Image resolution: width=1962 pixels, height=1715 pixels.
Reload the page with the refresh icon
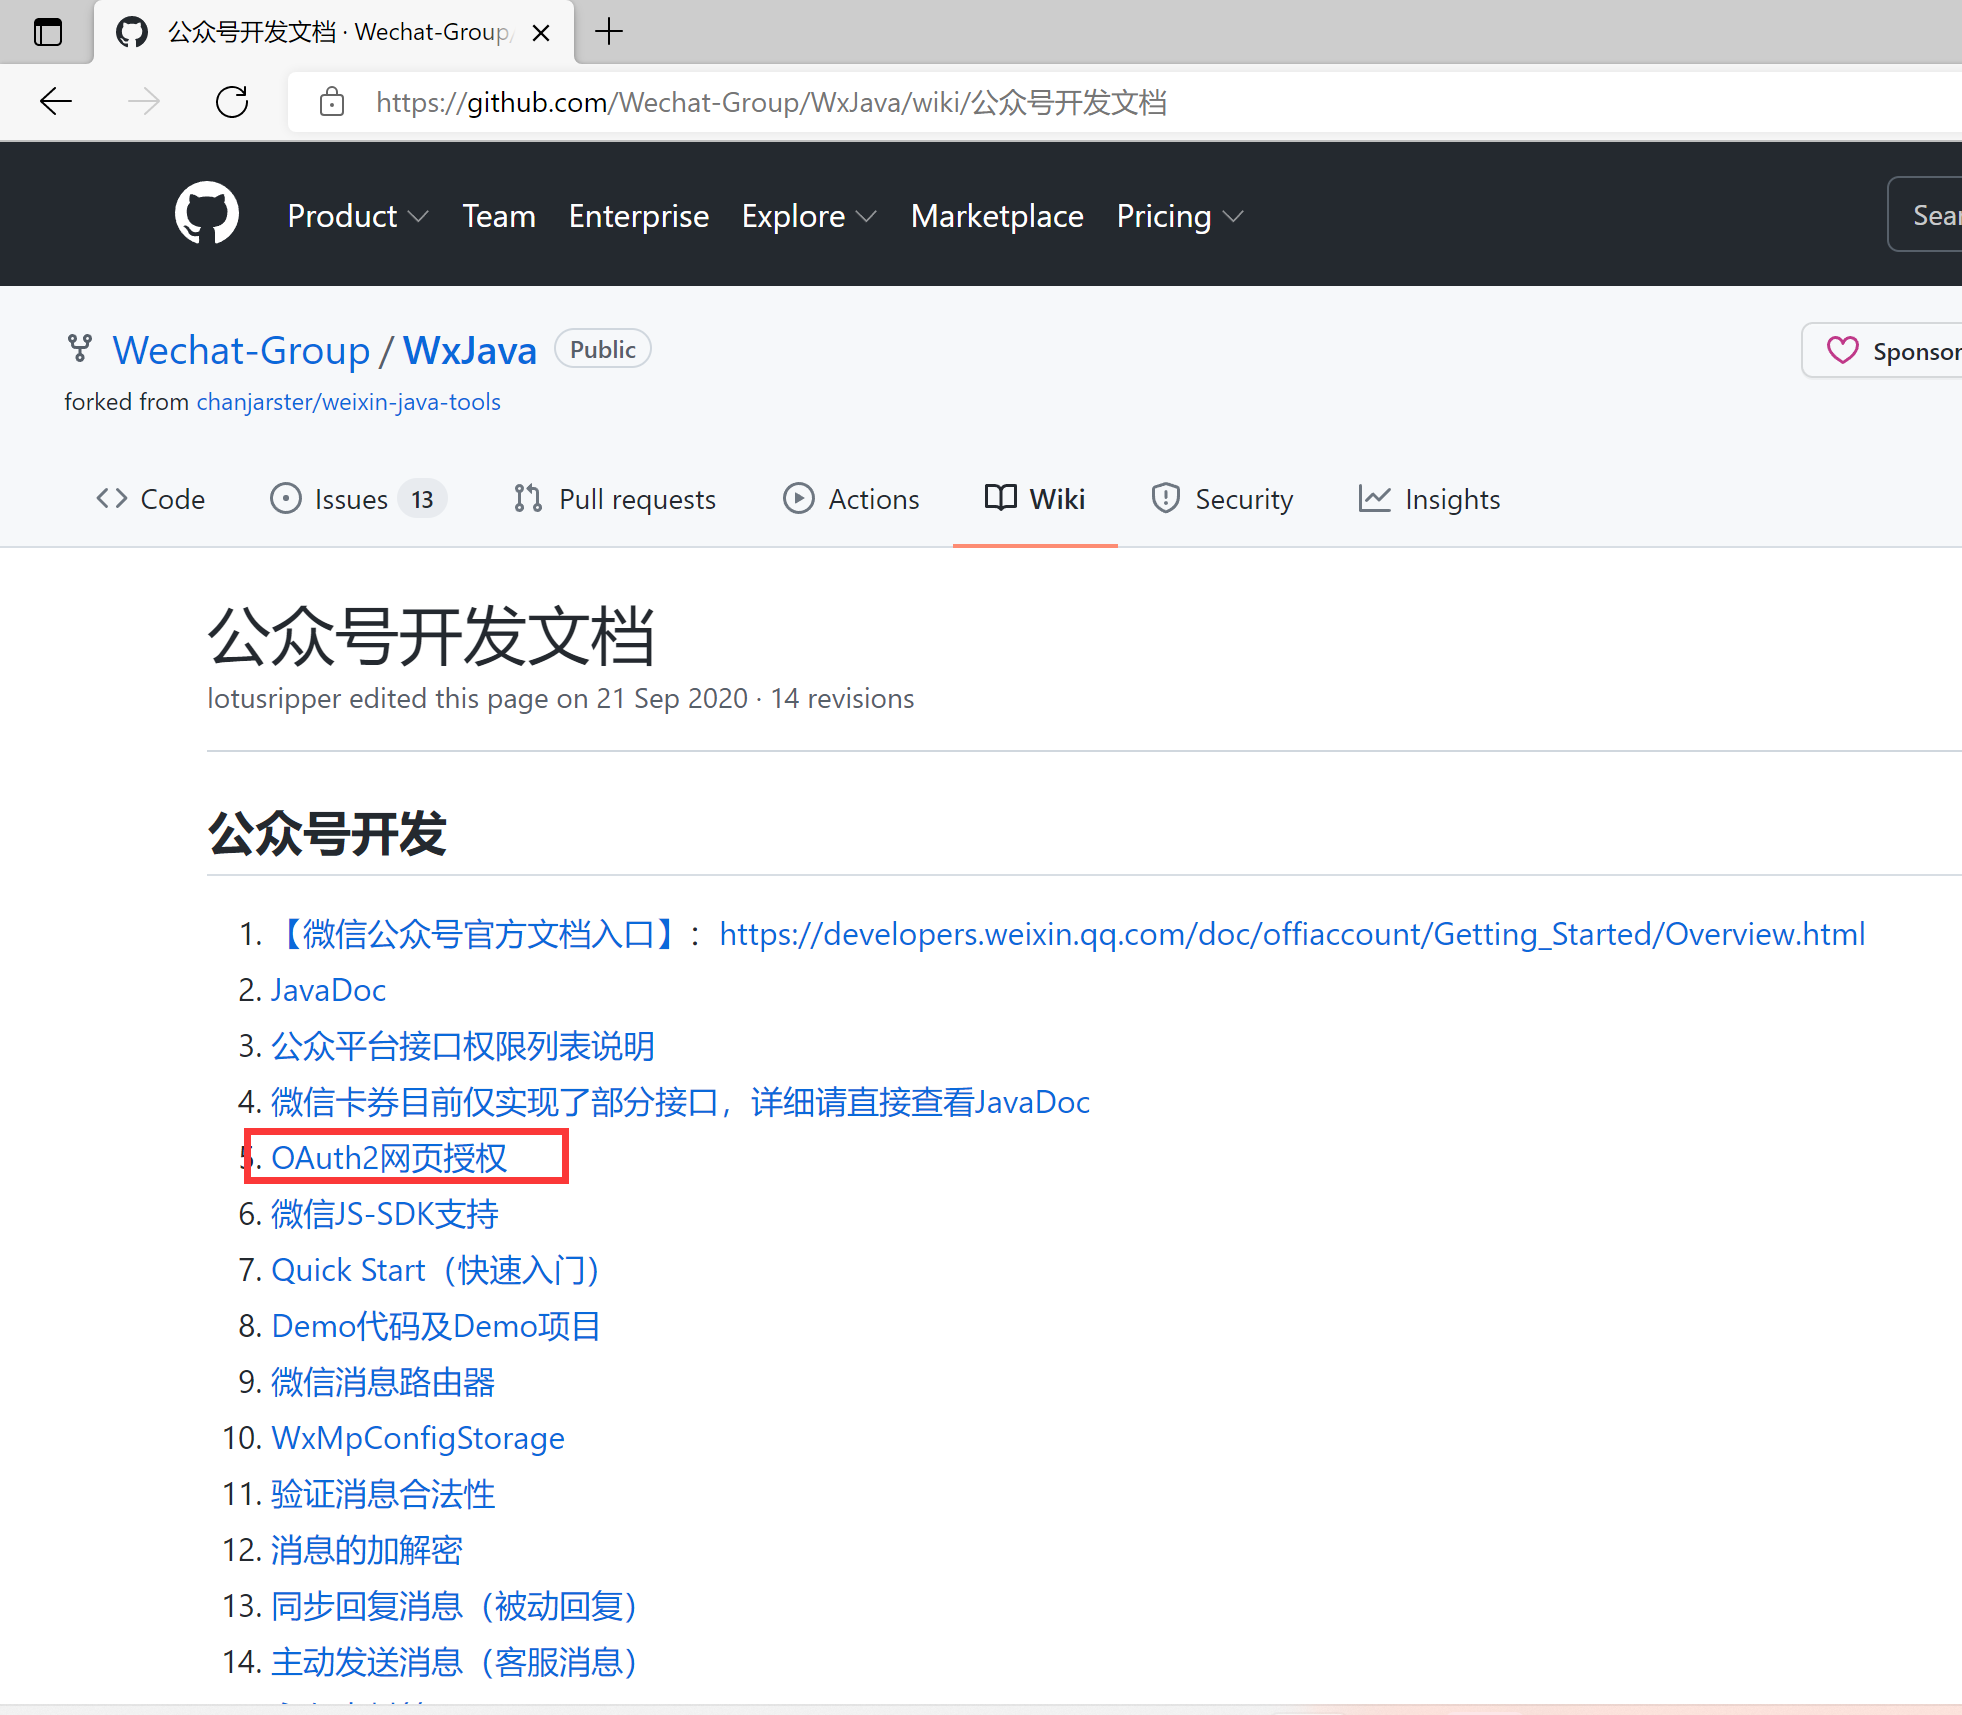coord(232,101)
